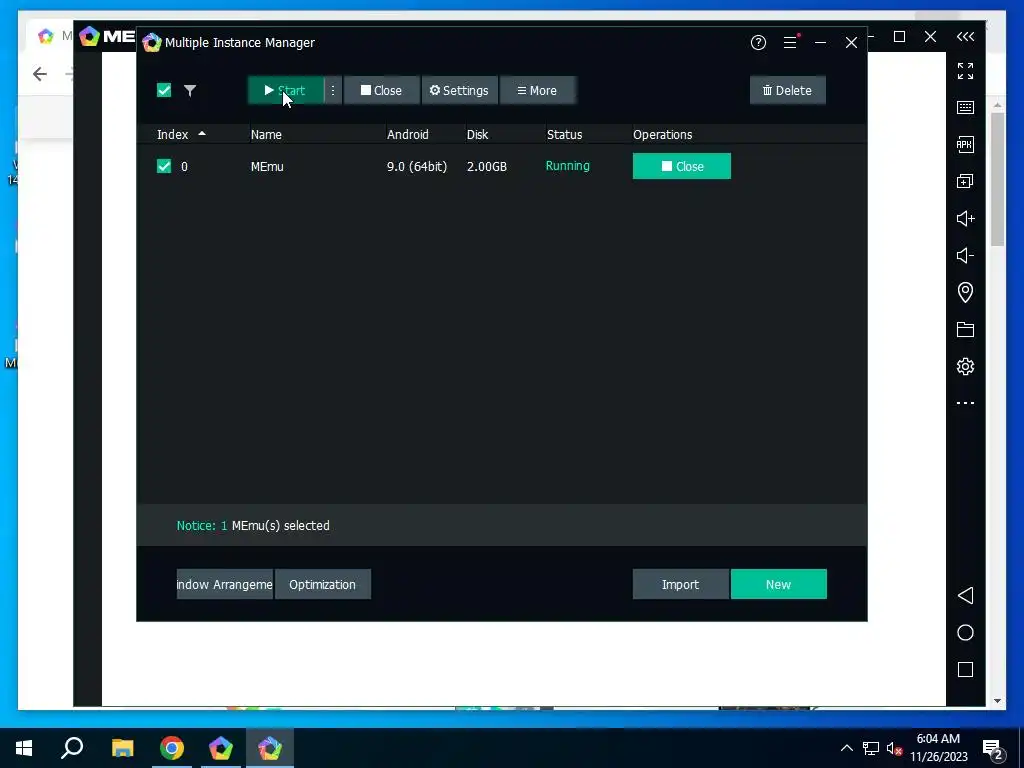
Task: Click the APK install icon
Action: [965, 144]
